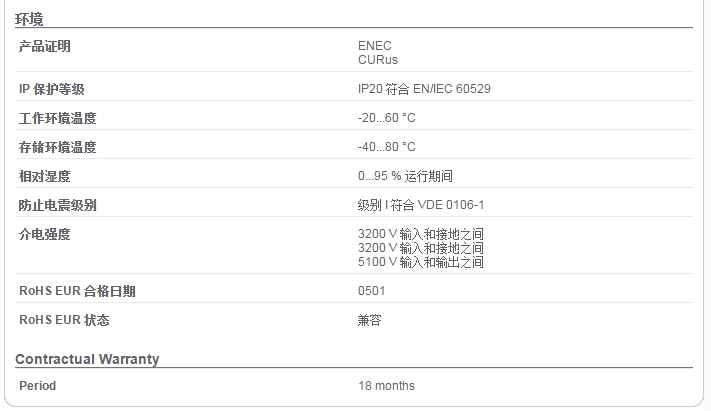Screen dimensions: 711x411
Task: Click the CURus certification text
Action: click(x=378, y=60)
